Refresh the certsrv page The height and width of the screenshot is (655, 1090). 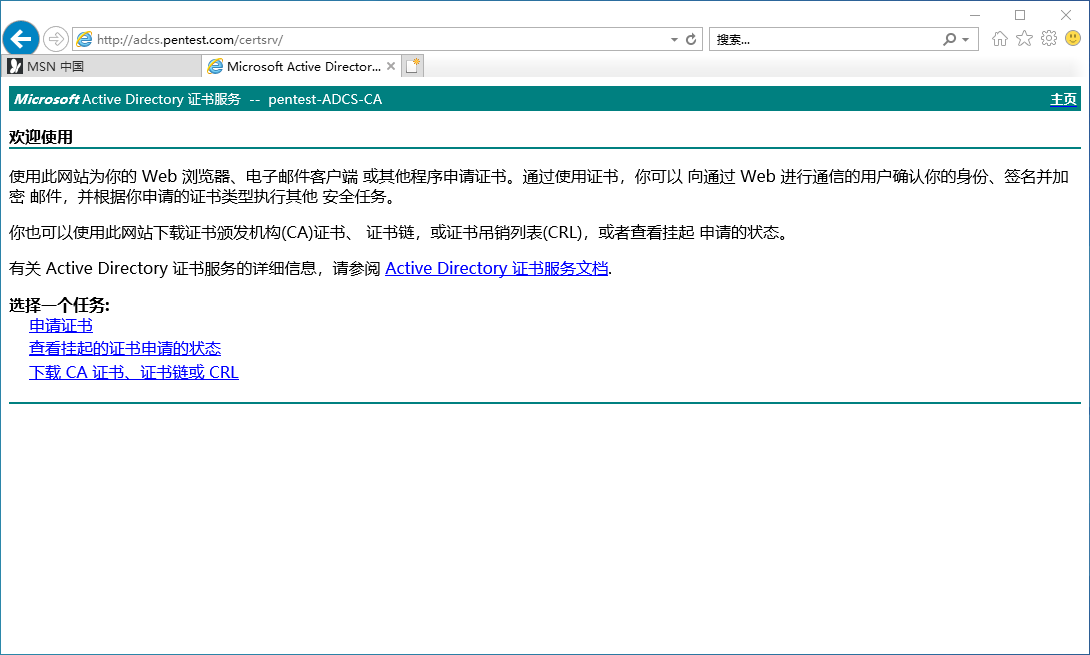pos(691,40)
